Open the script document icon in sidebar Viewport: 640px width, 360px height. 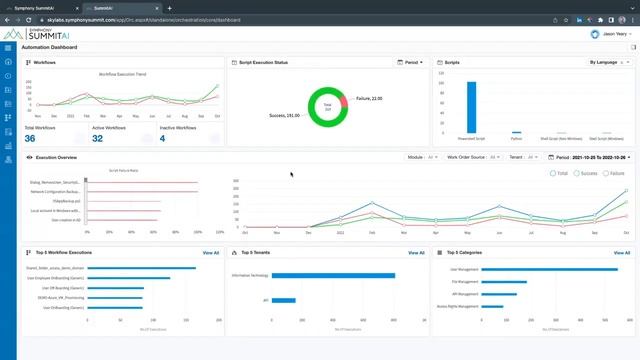click(x=8, y=131)
